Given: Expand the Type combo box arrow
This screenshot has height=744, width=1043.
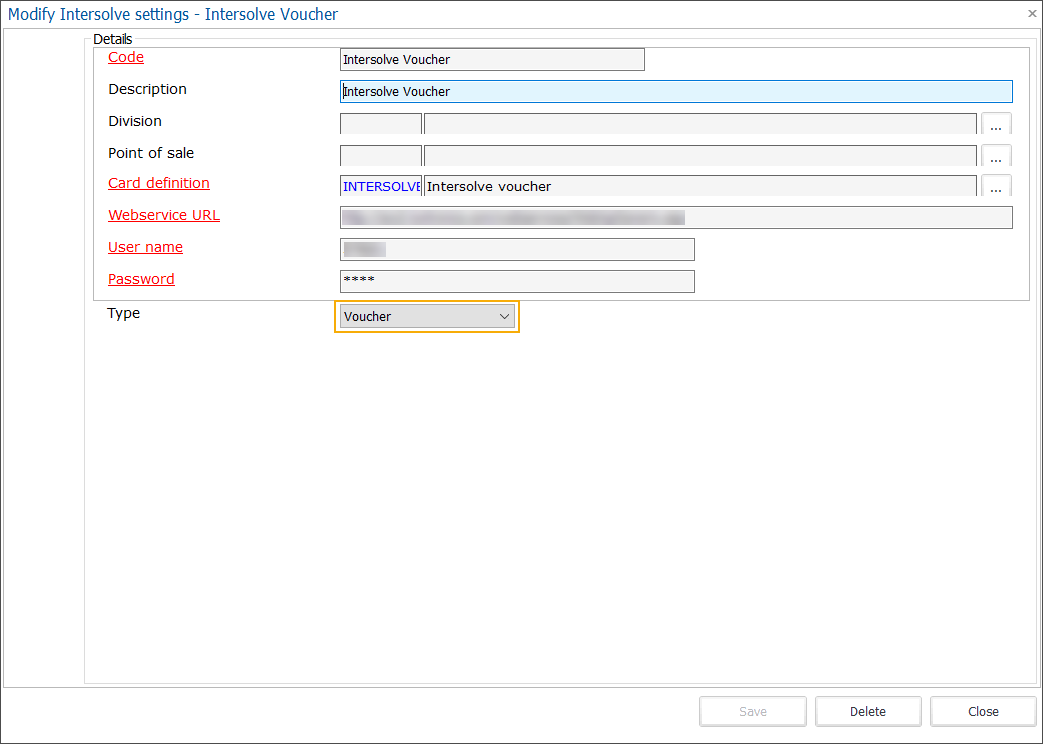Looking at the screenshot, I should click(x=505, y=315).
